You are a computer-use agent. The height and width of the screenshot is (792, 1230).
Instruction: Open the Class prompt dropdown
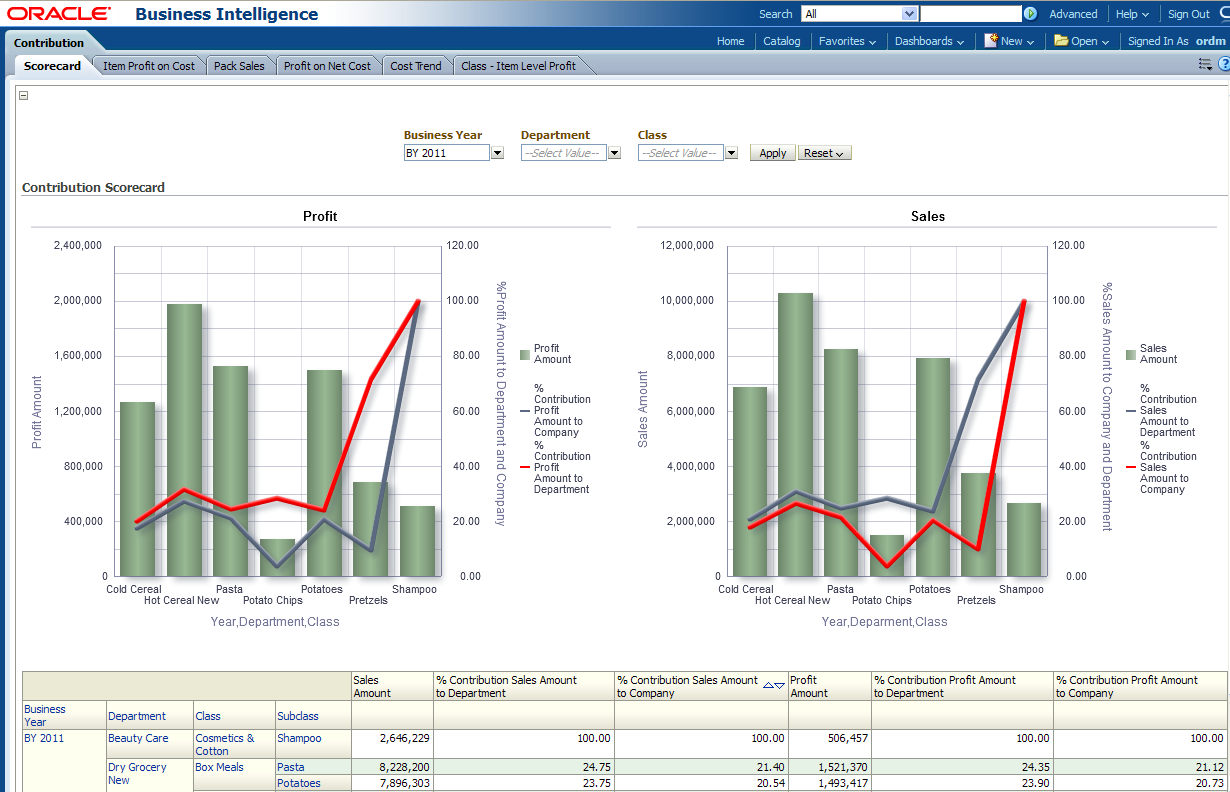click(x=731, y=153)
